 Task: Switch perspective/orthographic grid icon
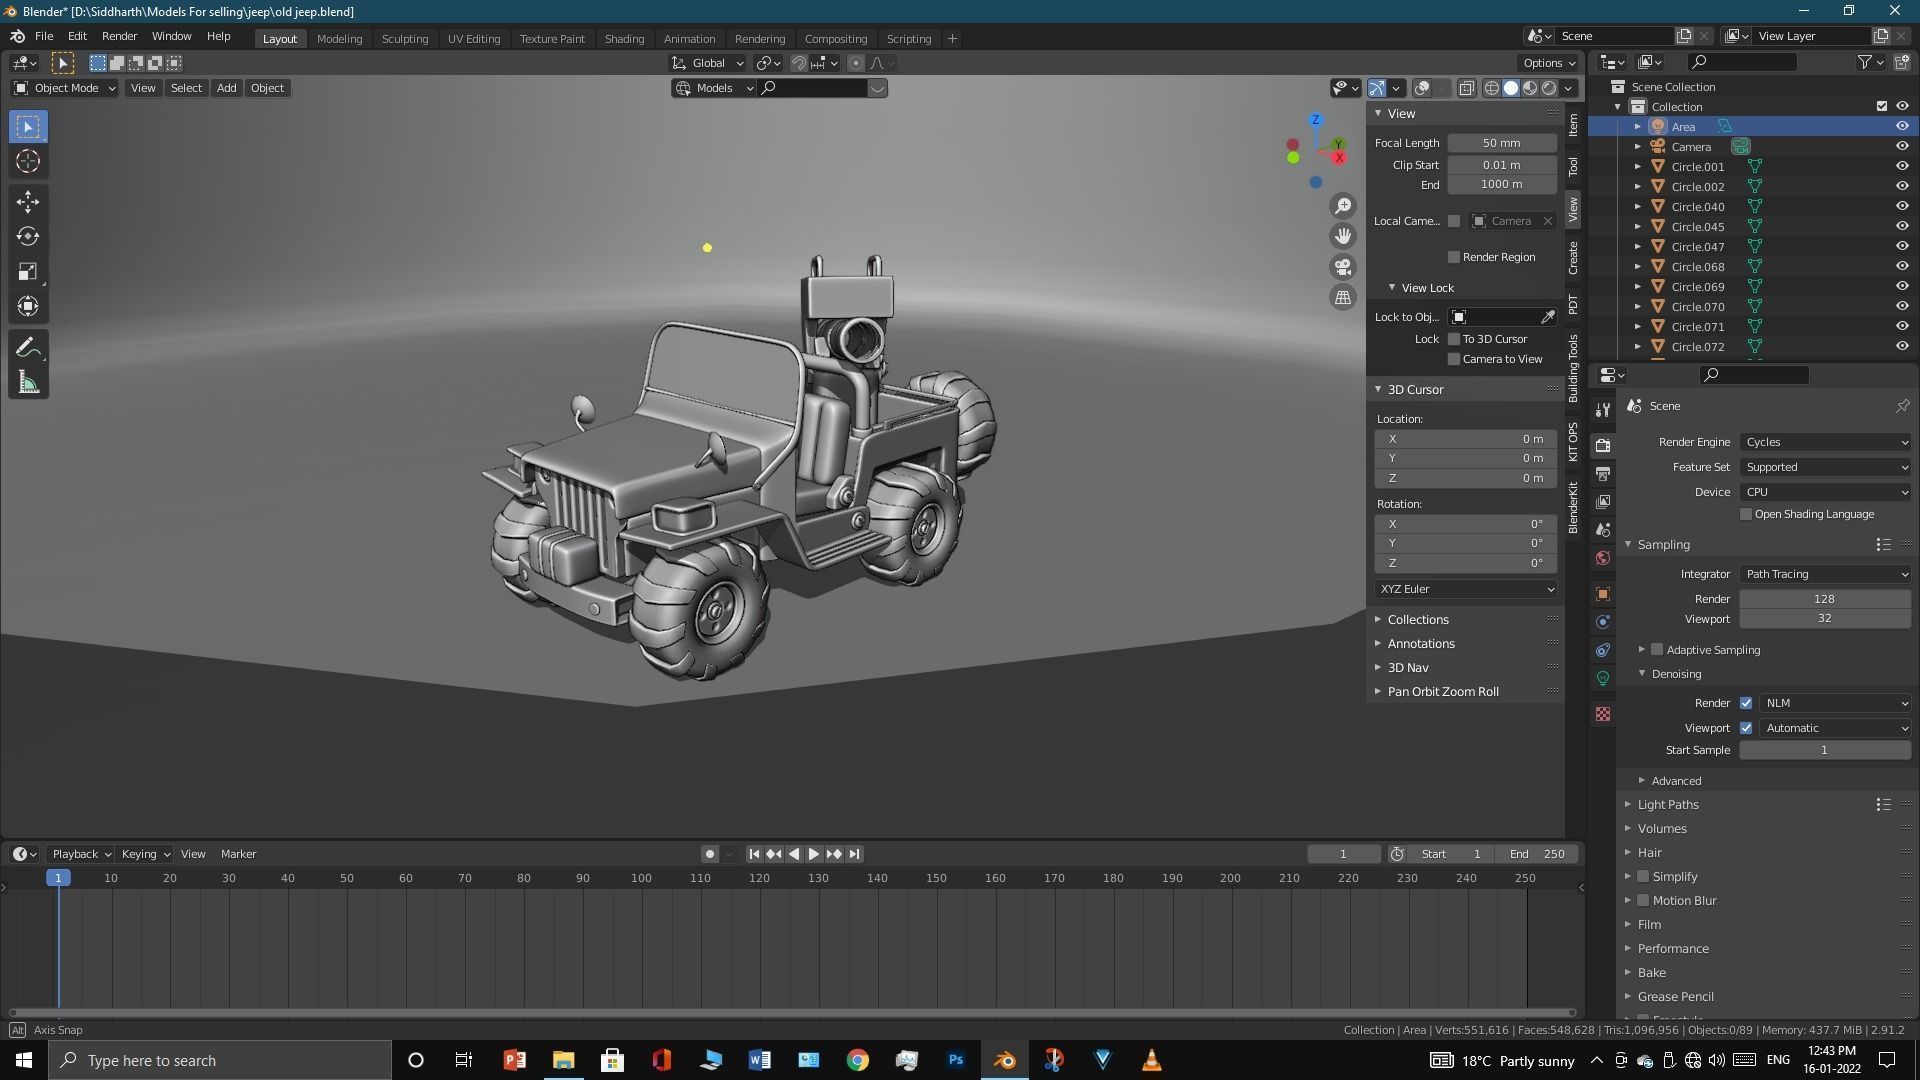pos(1343,297)
